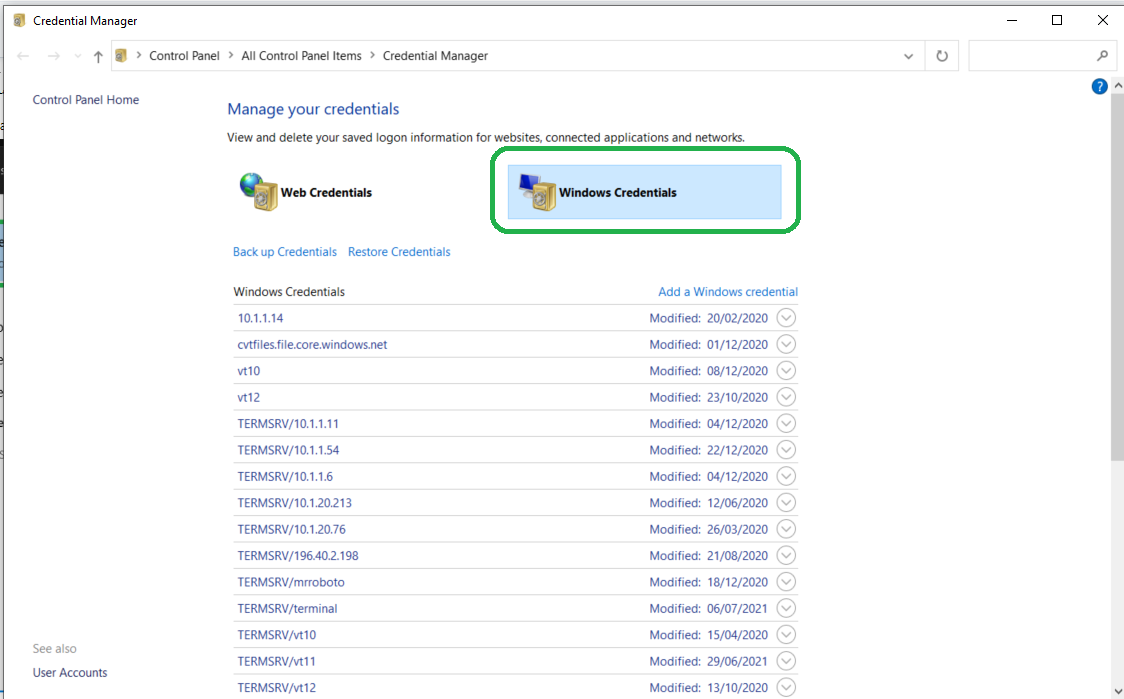Click Restore Credentials link
This screenshot has width=1124, height=699.
pyautogui.click(x=399, y=252)
